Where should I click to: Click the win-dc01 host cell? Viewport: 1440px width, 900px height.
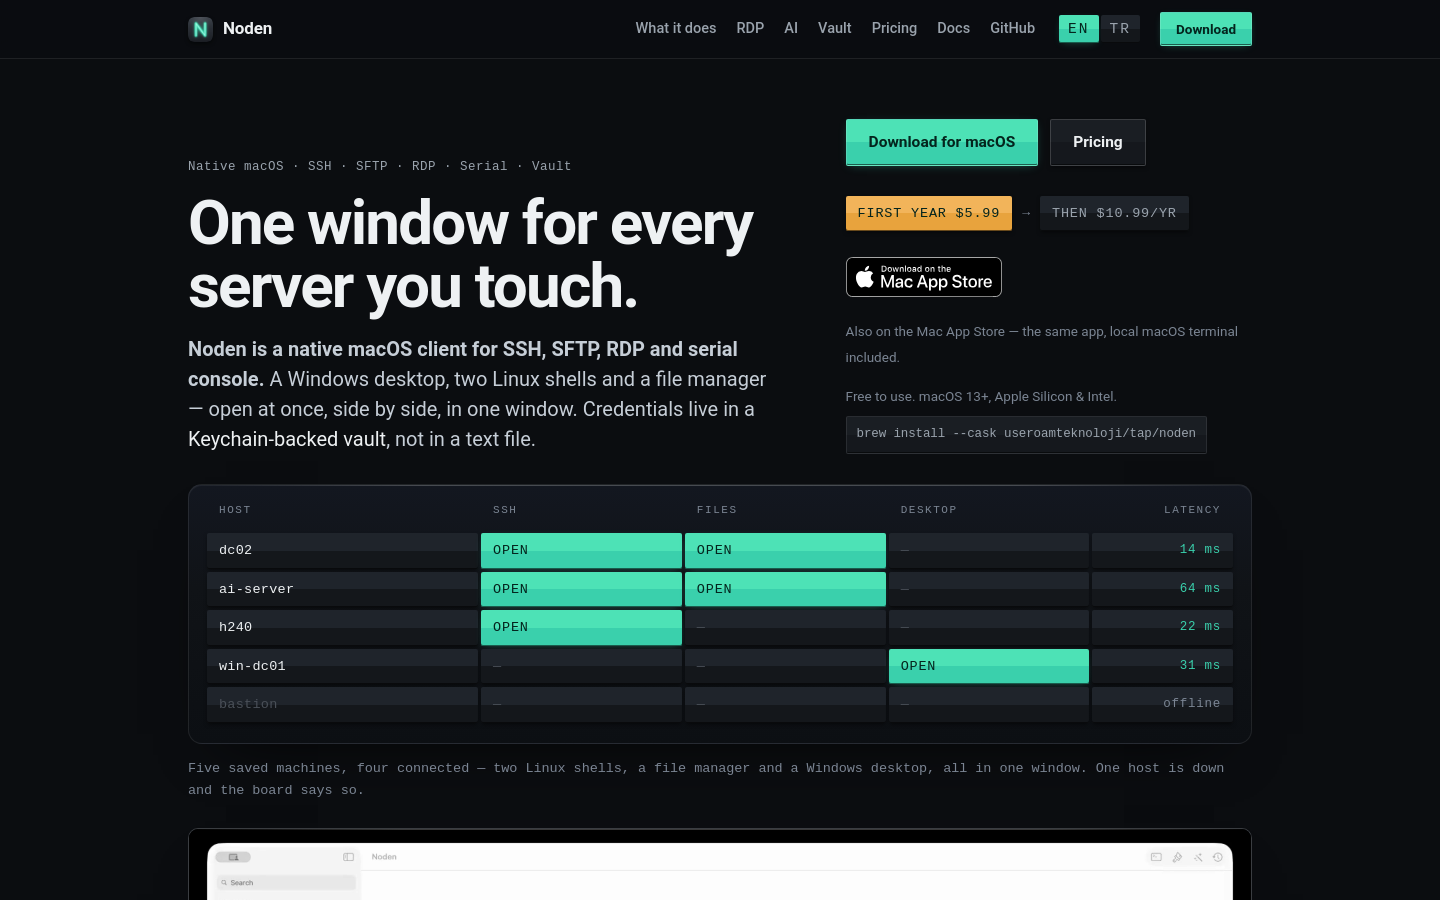342,666
